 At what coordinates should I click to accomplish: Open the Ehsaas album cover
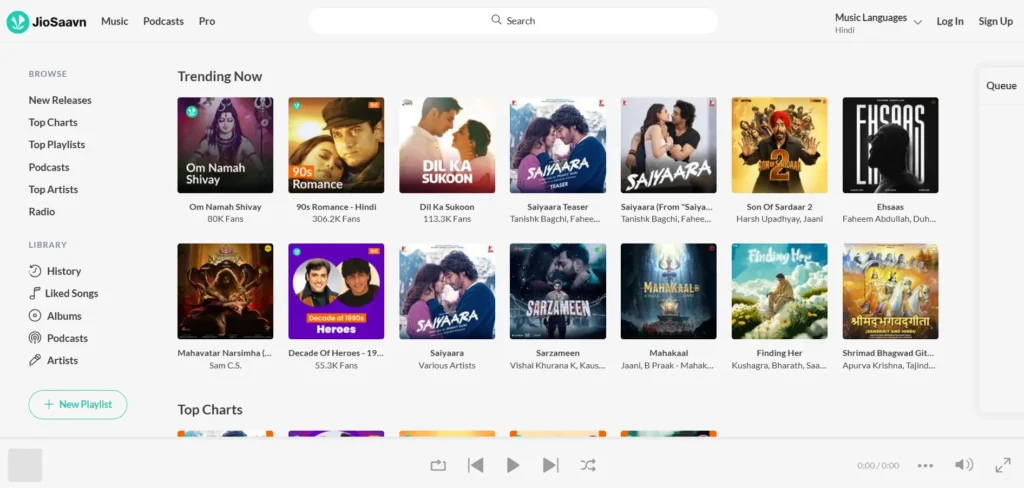click(x=891, y=145)
